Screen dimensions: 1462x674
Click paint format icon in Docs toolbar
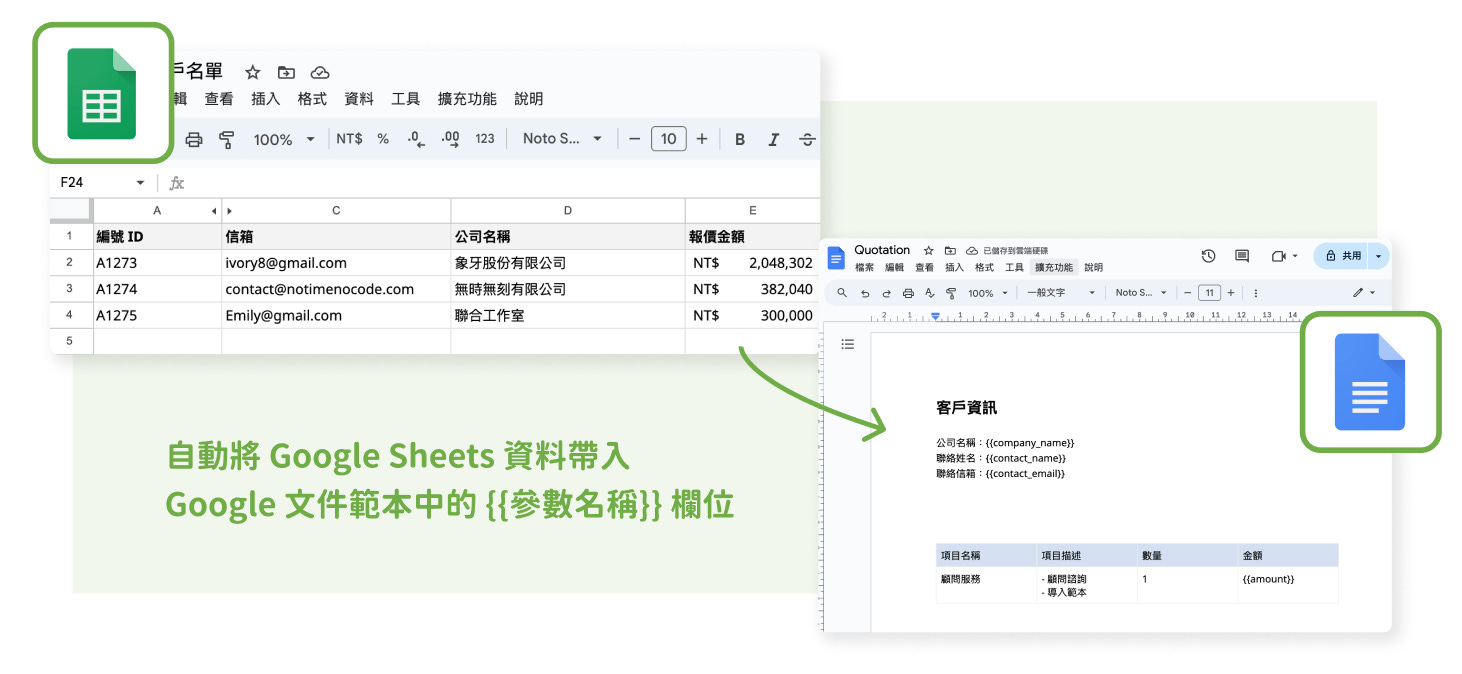pos(951,293)
